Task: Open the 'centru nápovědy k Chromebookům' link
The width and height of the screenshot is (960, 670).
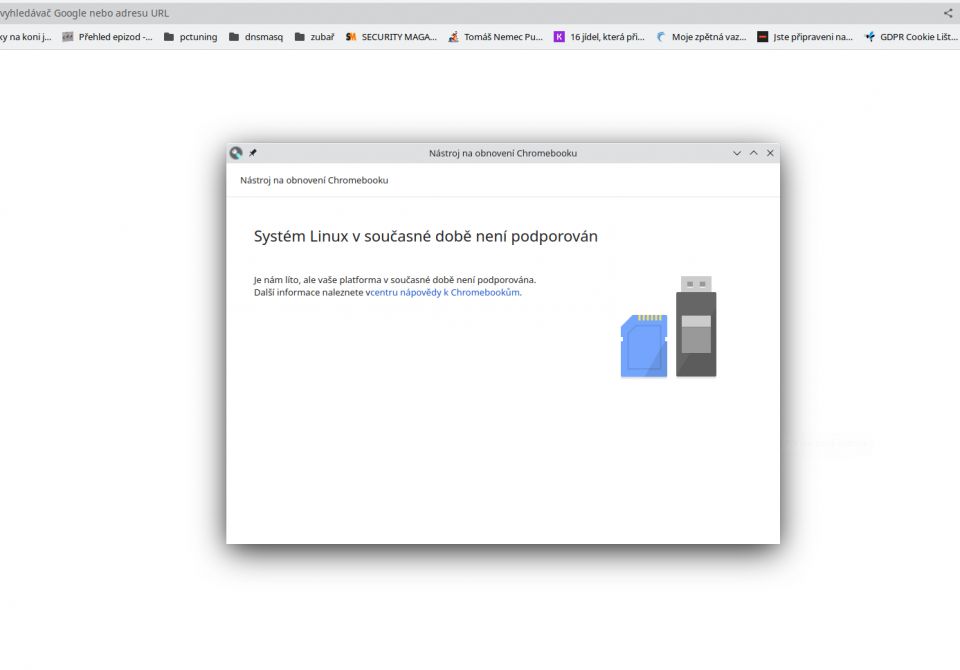Action: (446, 293)
